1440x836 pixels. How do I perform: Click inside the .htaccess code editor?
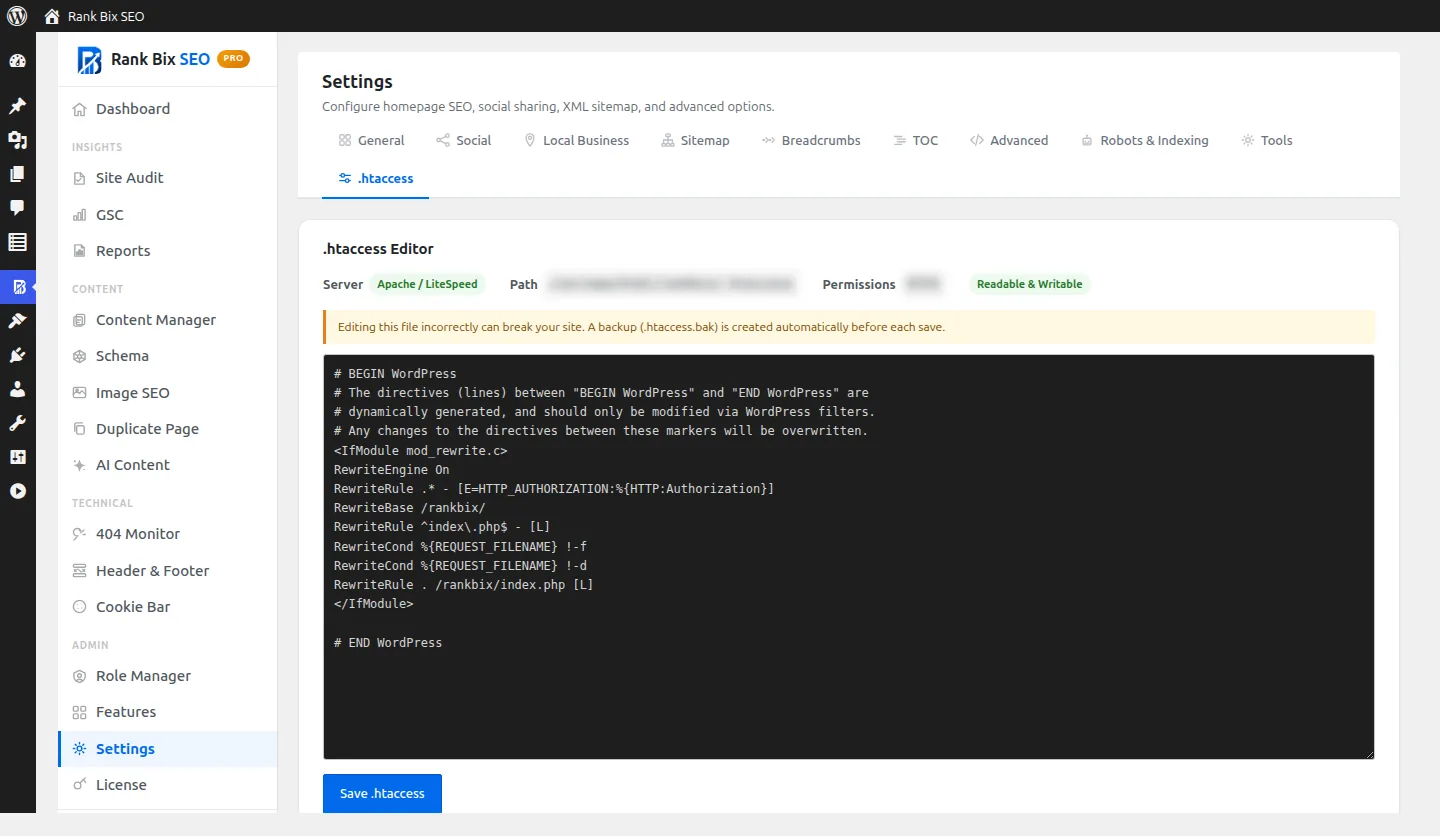[848, 557]
